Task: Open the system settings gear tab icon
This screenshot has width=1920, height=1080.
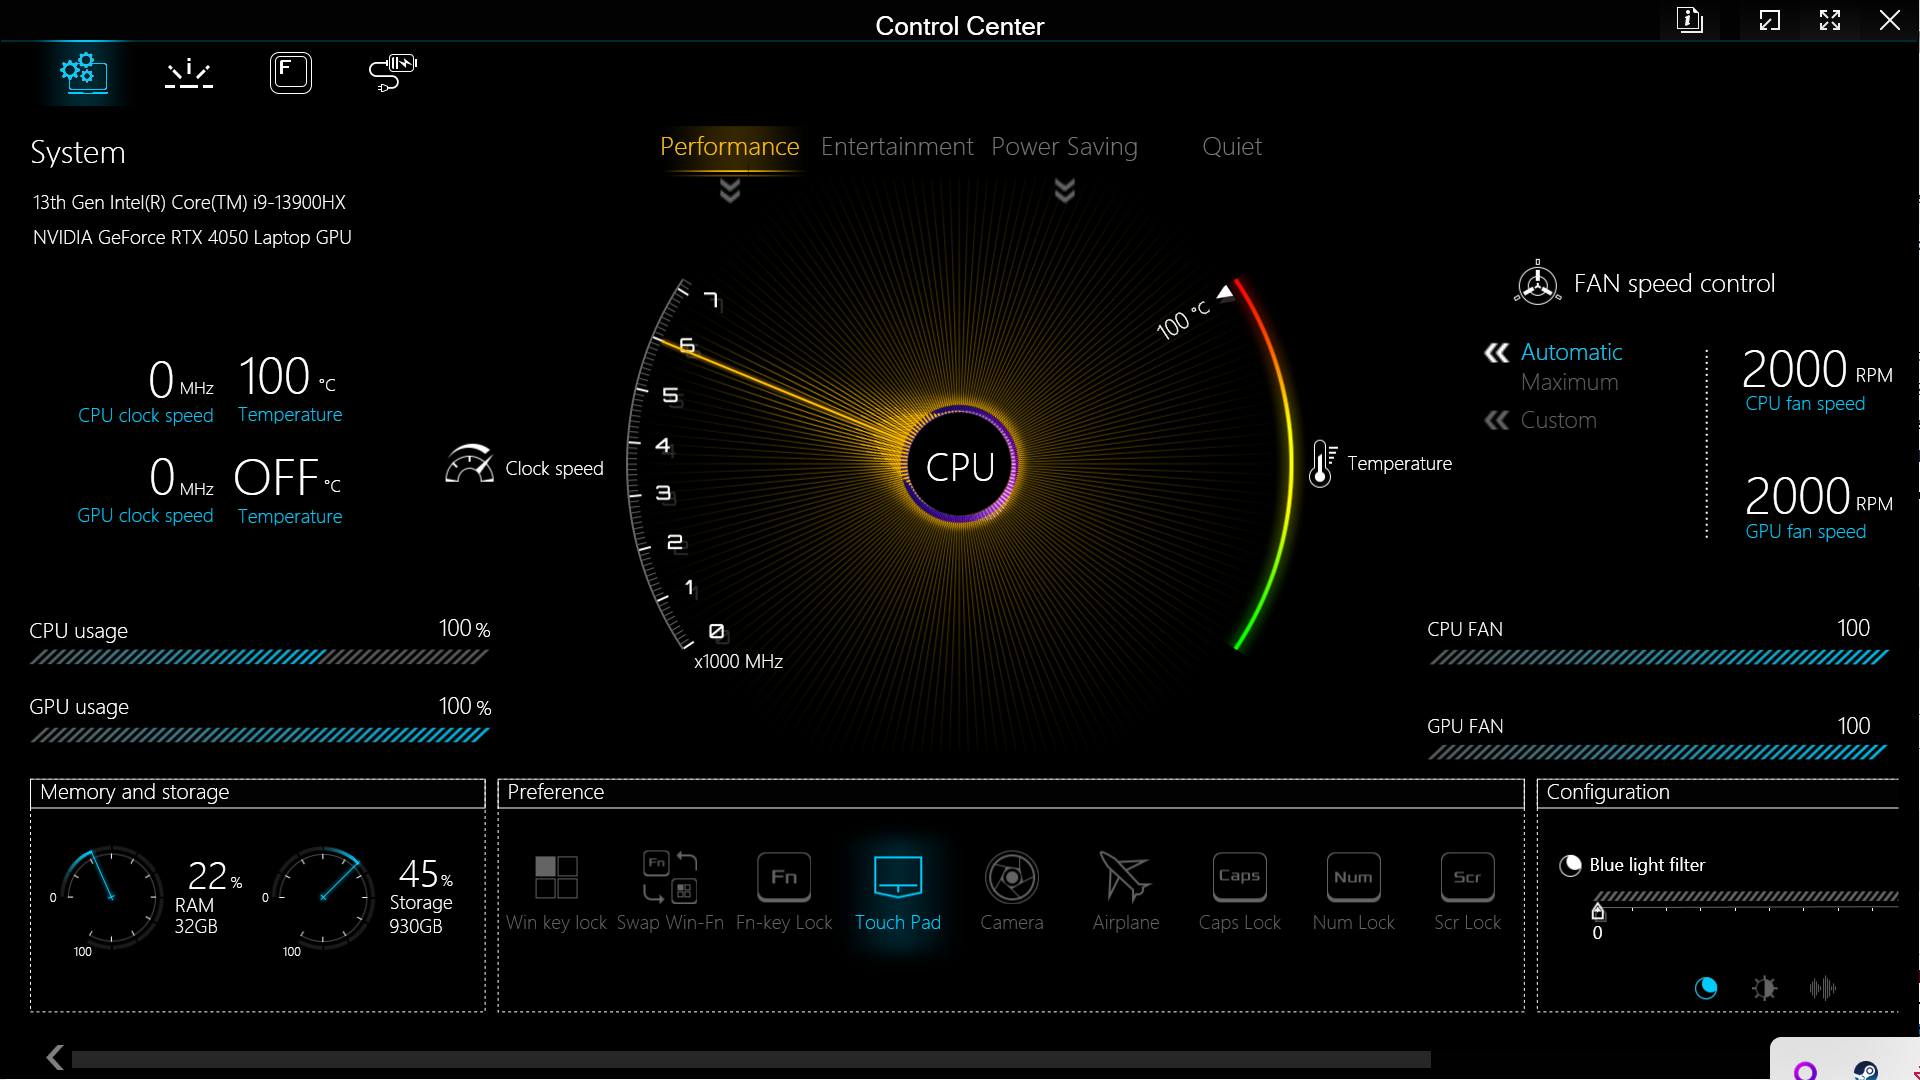Action: point(84,73)
